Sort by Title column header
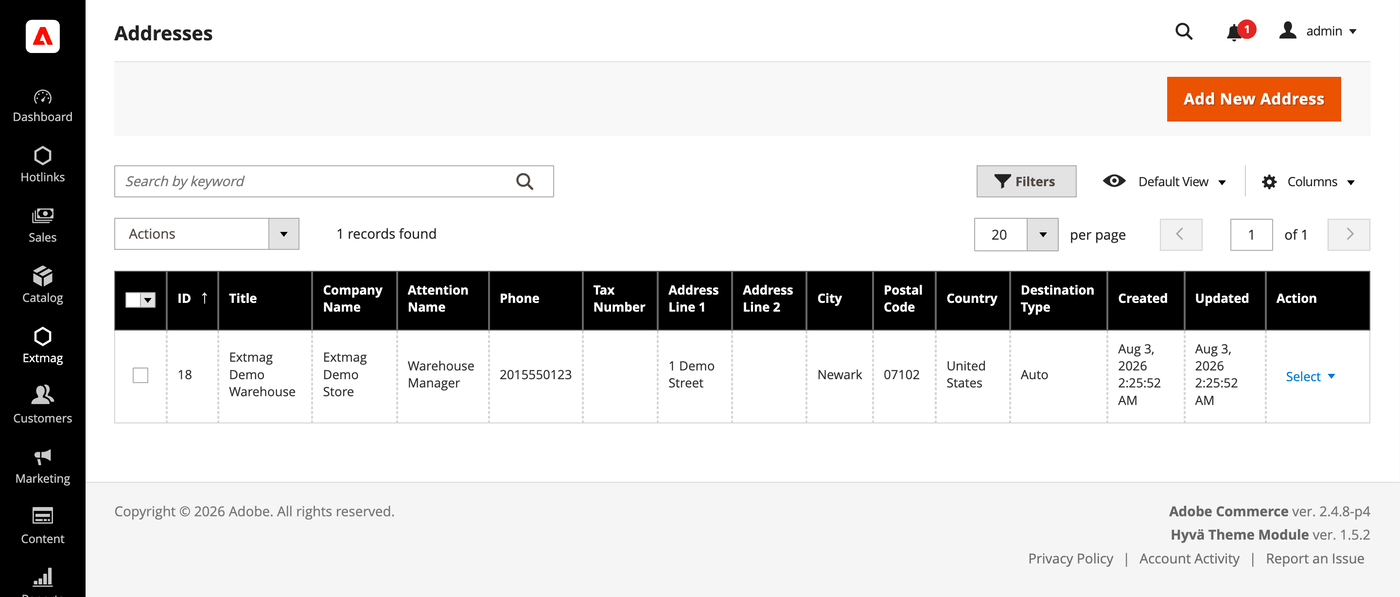 point(265,298)
